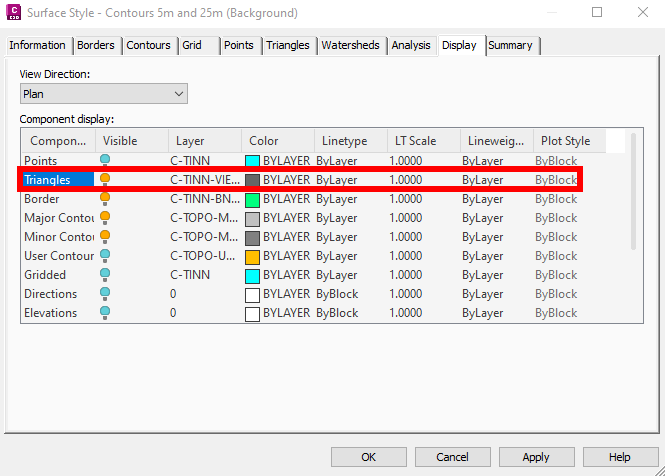The image size is (665, 476).
Task: Switch to the Points tab
Action: click(x=239, y=45)
